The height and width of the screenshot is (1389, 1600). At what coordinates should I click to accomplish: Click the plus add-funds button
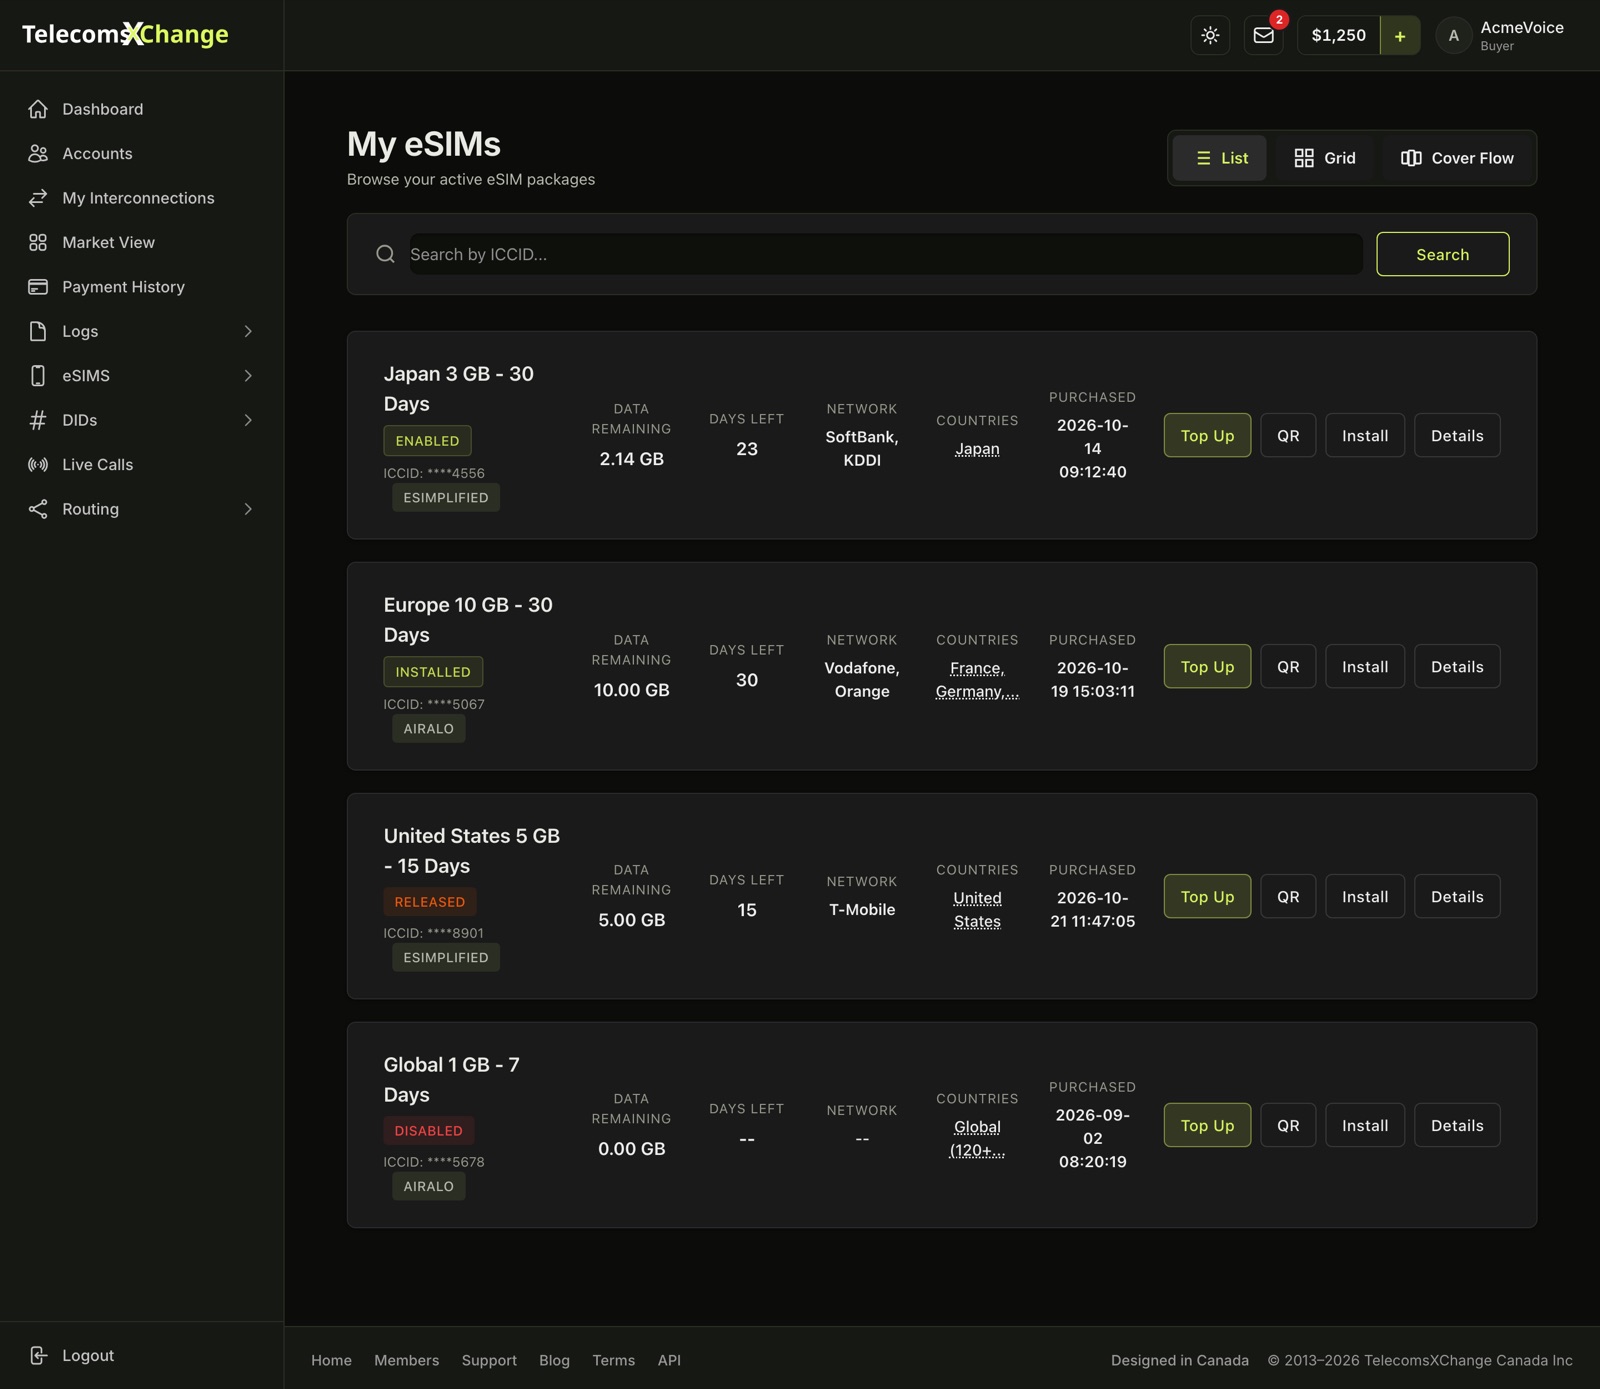[1400, 35]
